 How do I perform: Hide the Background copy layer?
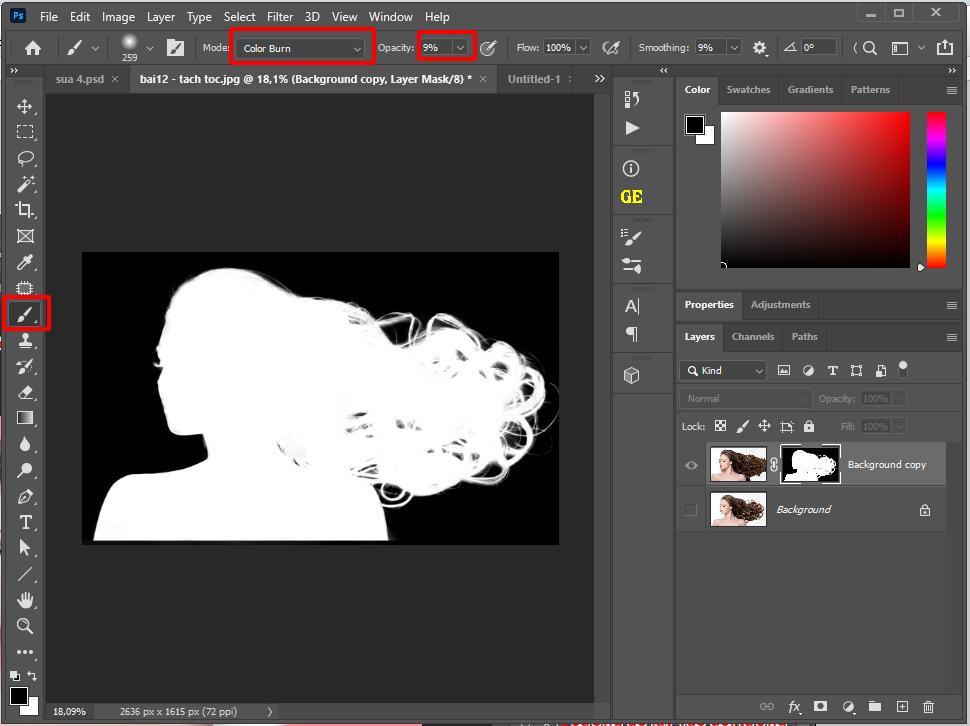(x=690, y=464)
